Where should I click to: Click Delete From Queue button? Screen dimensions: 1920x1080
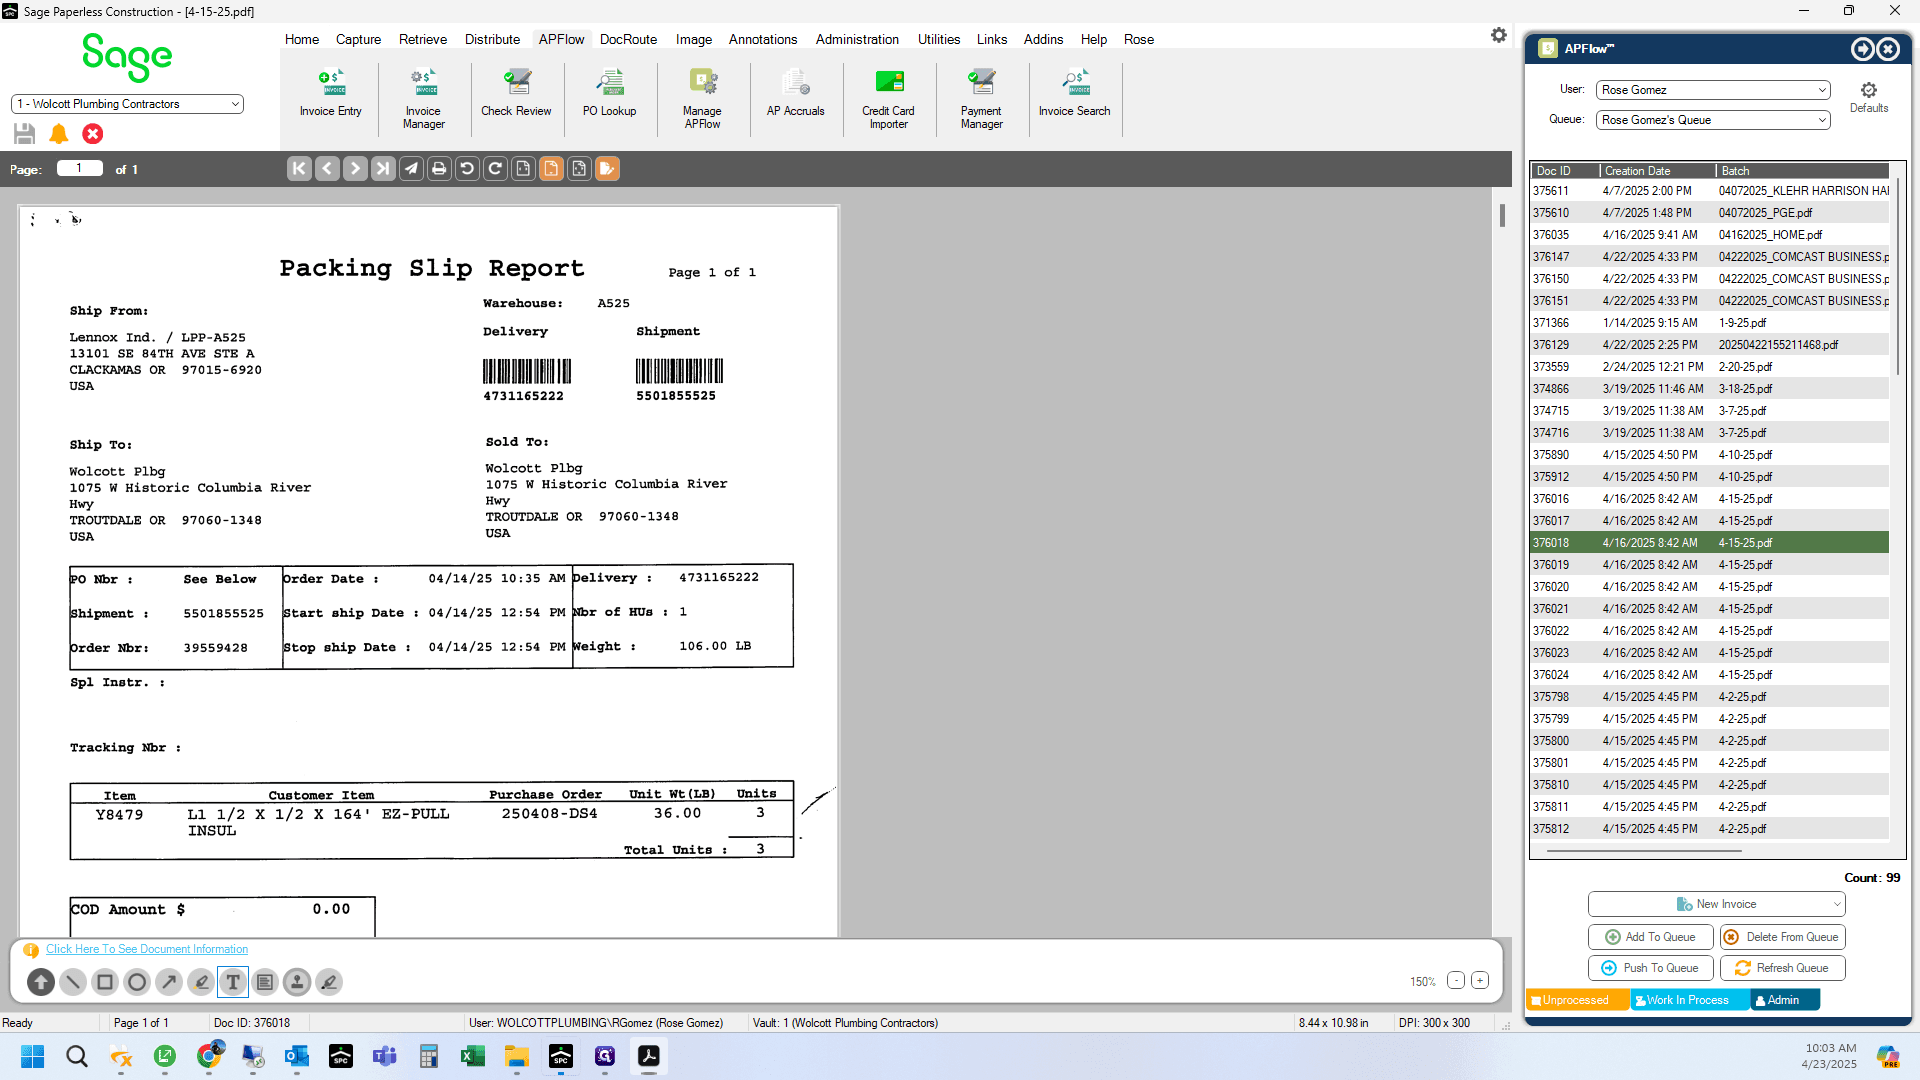point(1783,938)
